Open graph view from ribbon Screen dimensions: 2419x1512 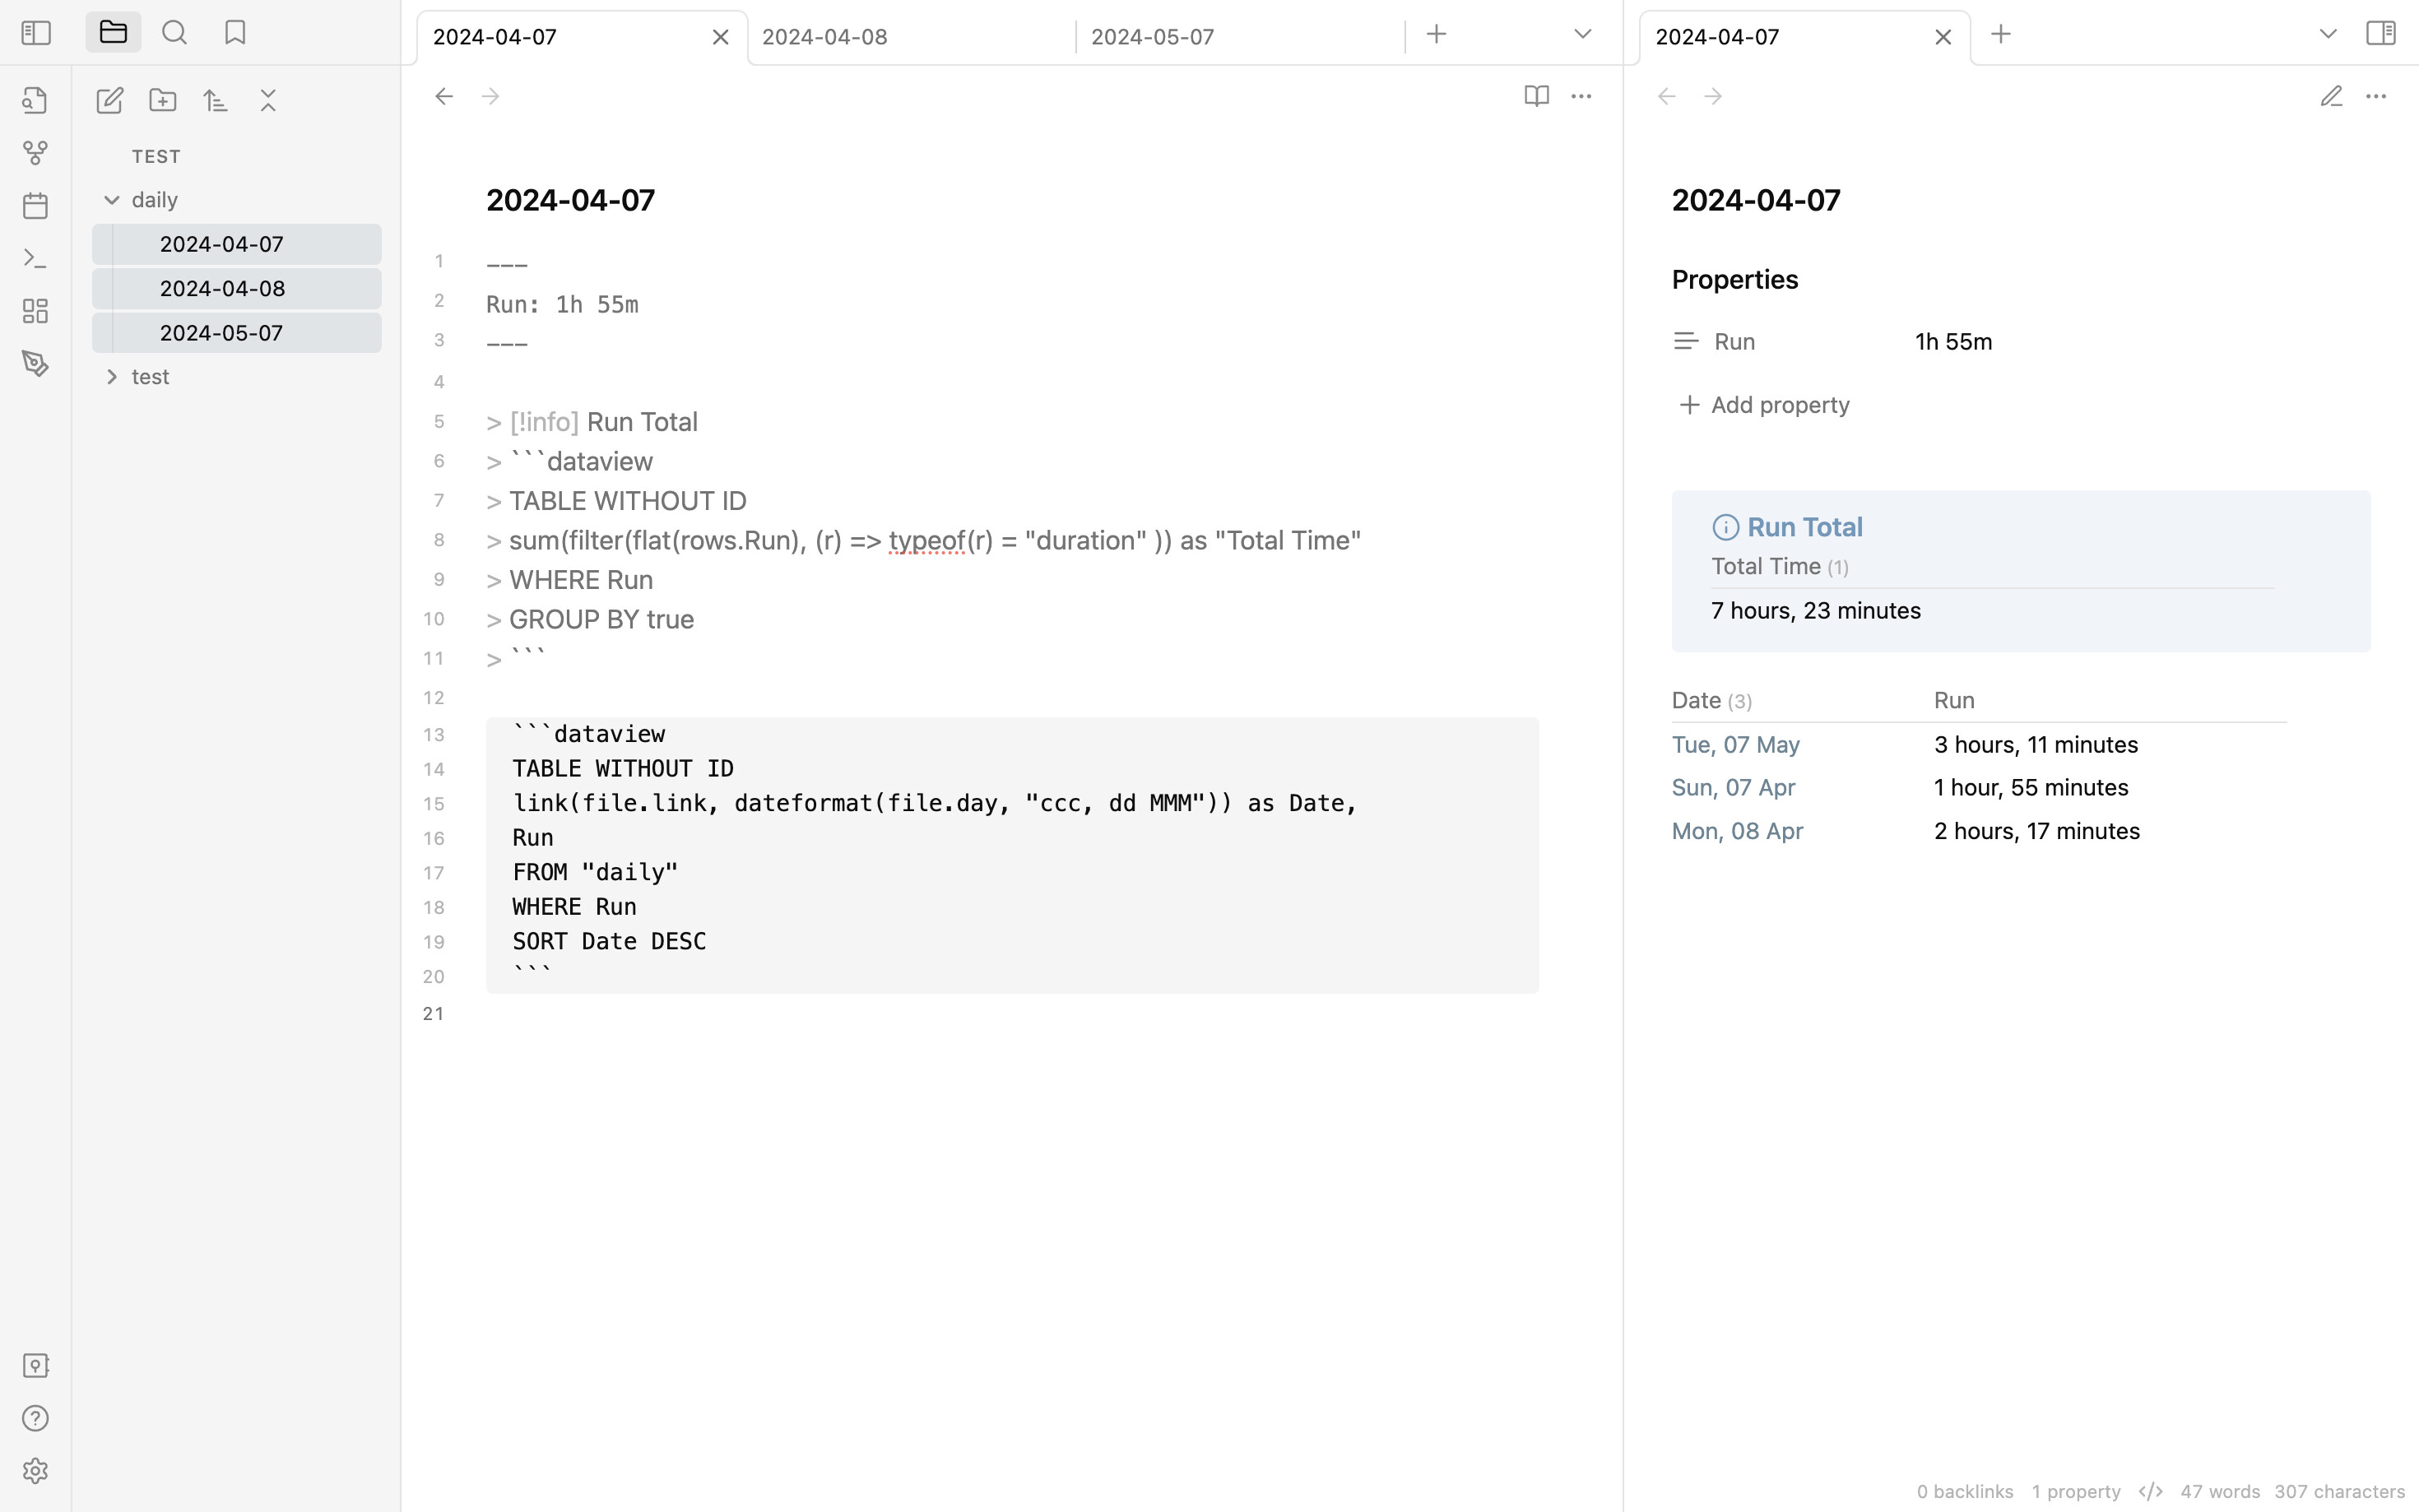pyautogui.click(x=35, y=153)
